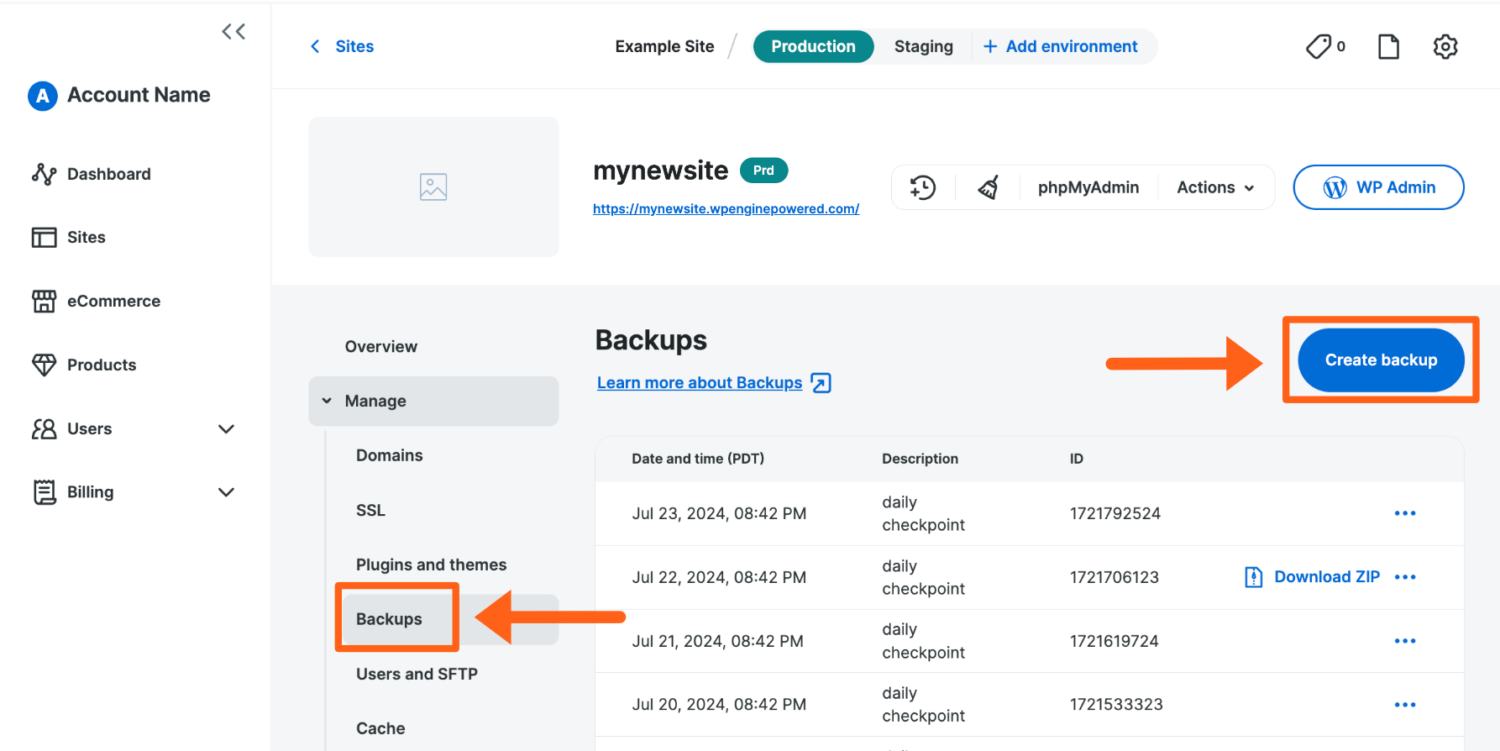The height and width of the screenshot is (751, 1500).
Task: Open the settings gear icon
Action: pos(1445,47)
